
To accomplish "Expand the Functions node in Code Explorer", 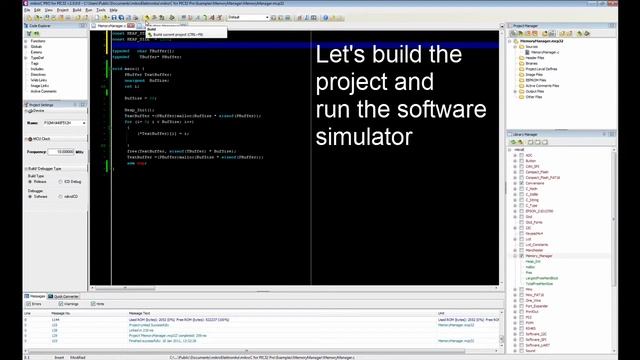I will click(26, 41).
